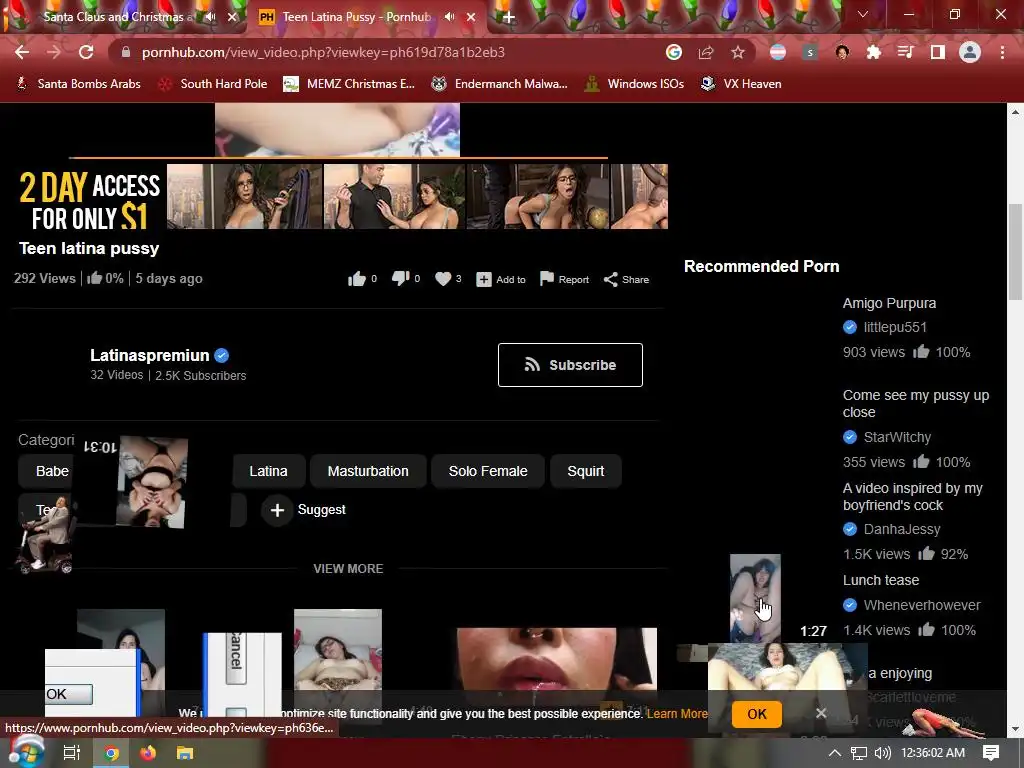Close the Santa Claus and Christmas tab
This screenshot has width=1024, height=768.
pyautogui.click(x=232, y=17)
